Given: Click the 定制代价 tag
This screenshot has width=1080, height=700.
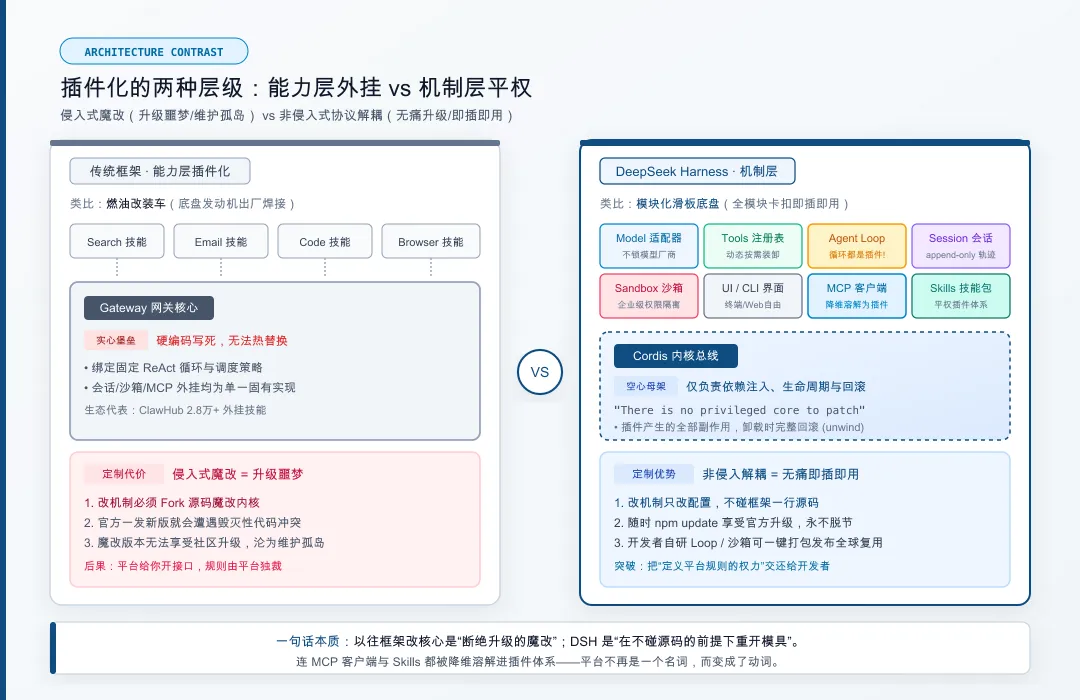Looking at the screenshot, I should (124, 474).
